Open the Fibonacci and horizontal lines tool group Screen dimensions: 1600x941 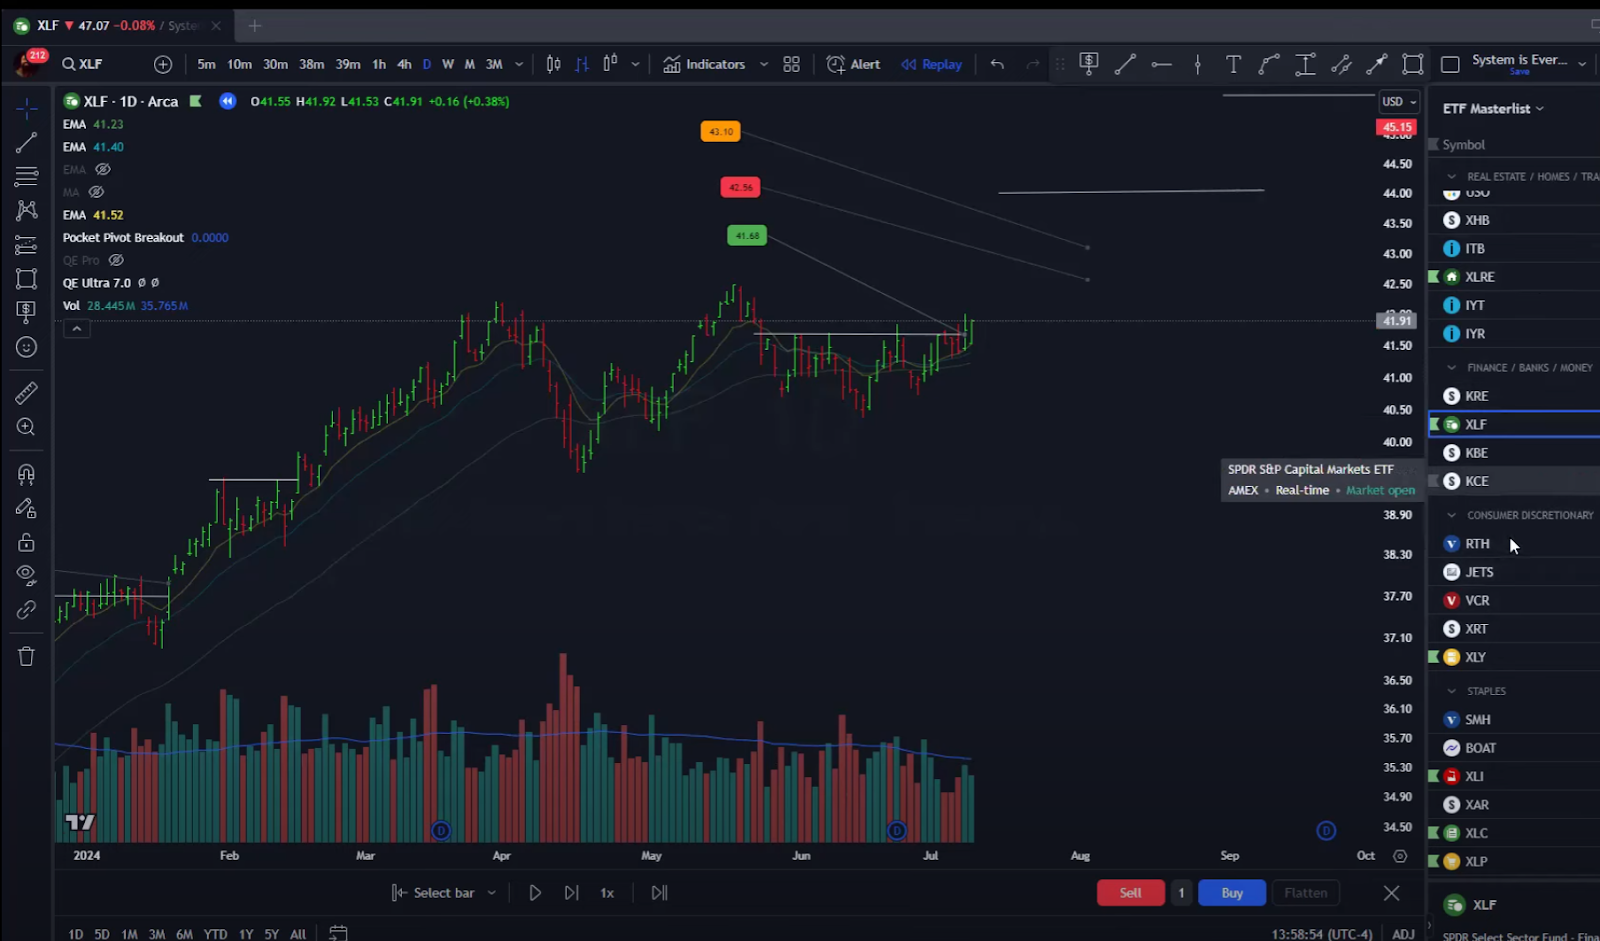pyautogui.click(x=26, y=177)
